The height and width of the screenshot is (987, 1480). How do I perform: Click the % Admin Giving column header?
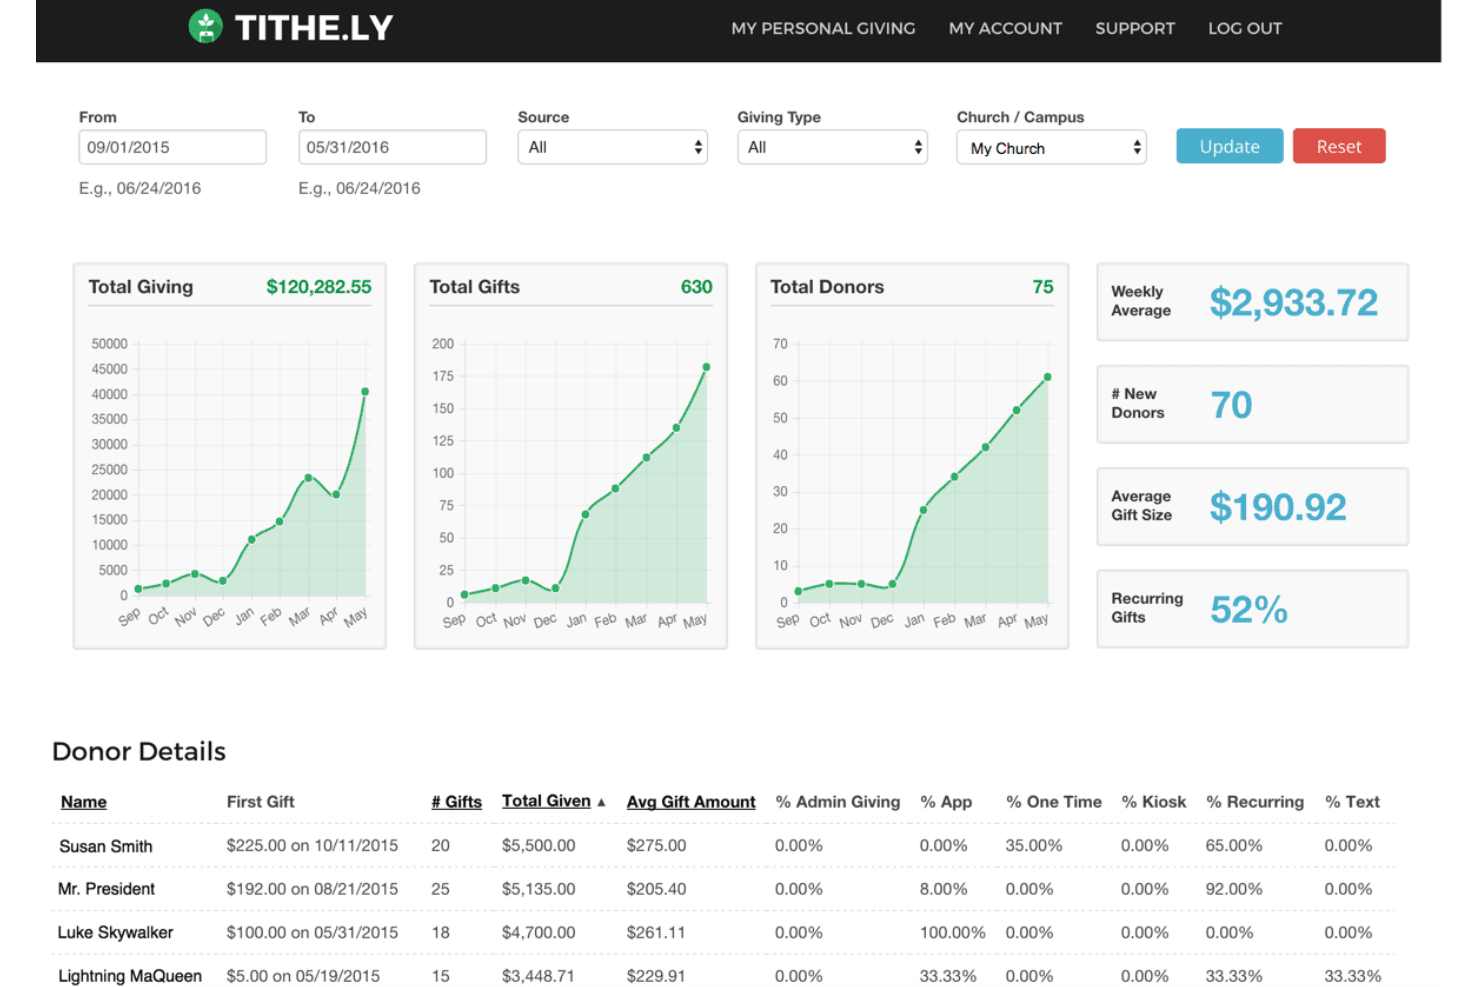click(x=838, y=802)
